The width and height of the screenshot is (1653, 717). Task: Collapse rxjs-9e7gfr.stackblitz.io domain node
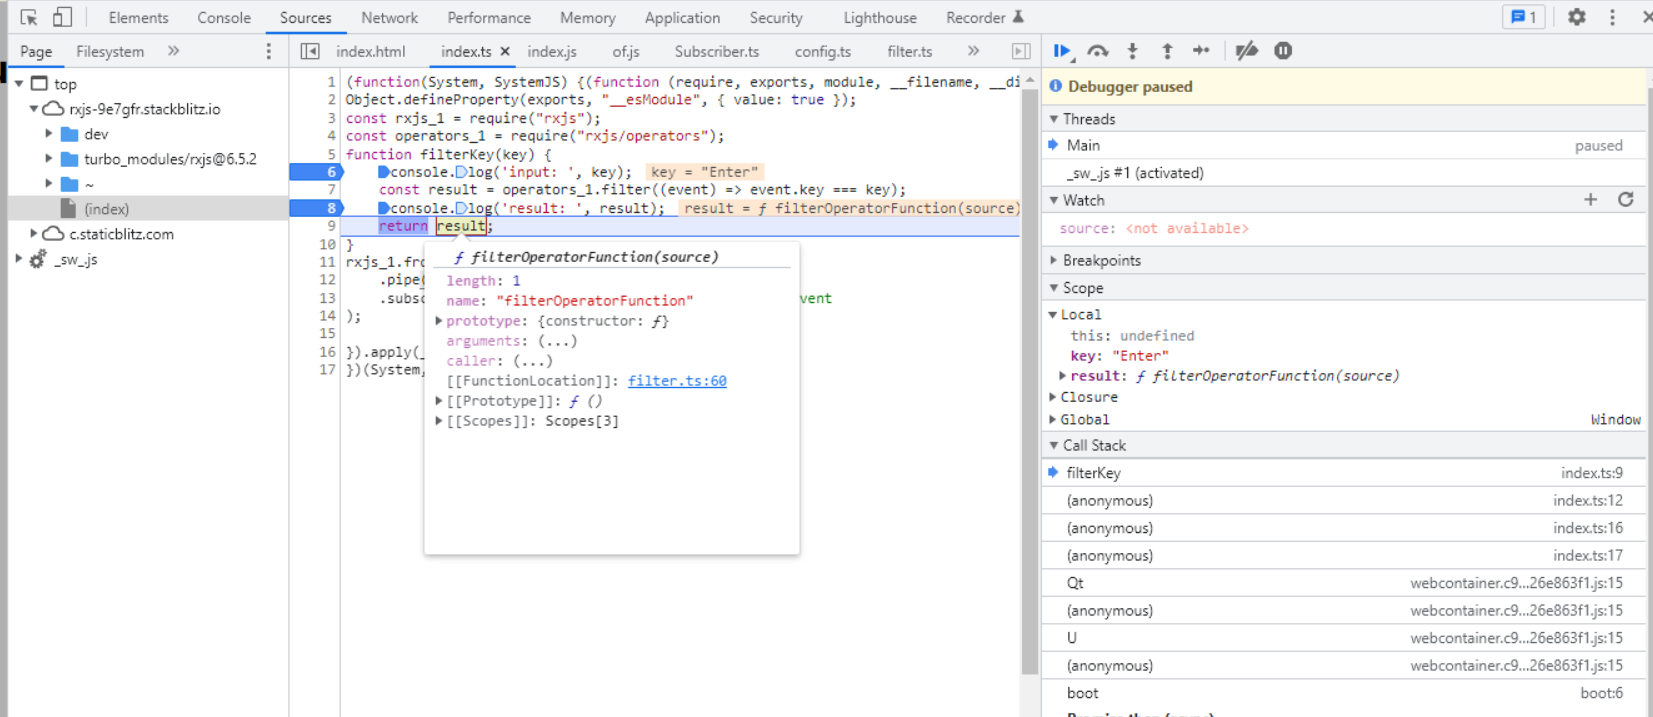(x=34, y=109)
